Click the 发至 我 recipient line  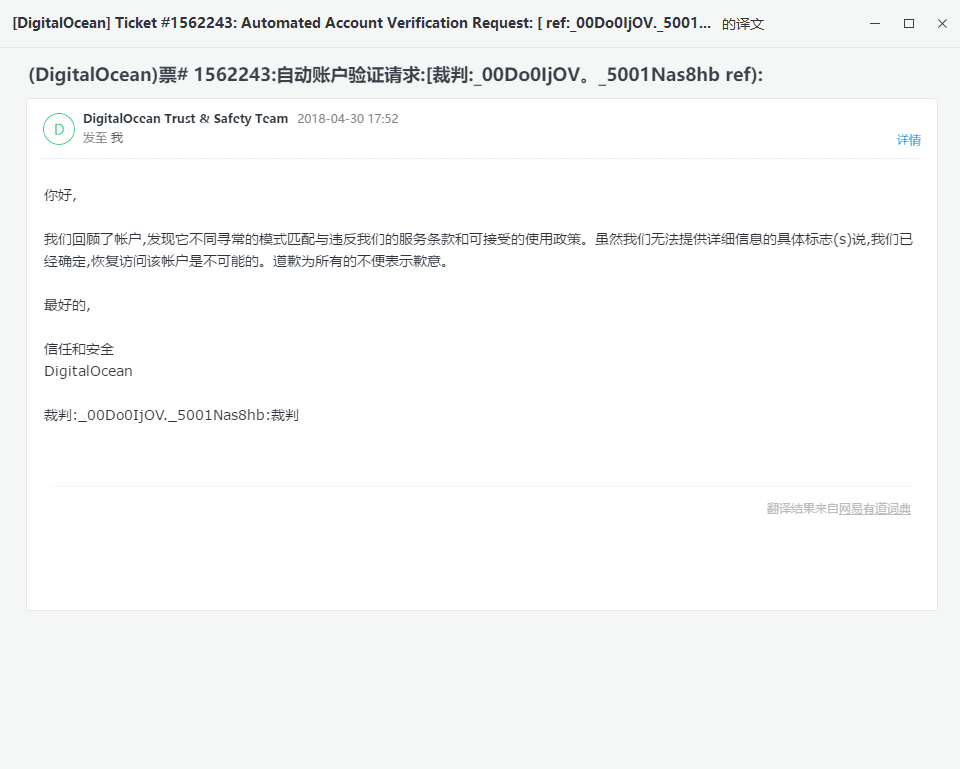pos(103,138)
